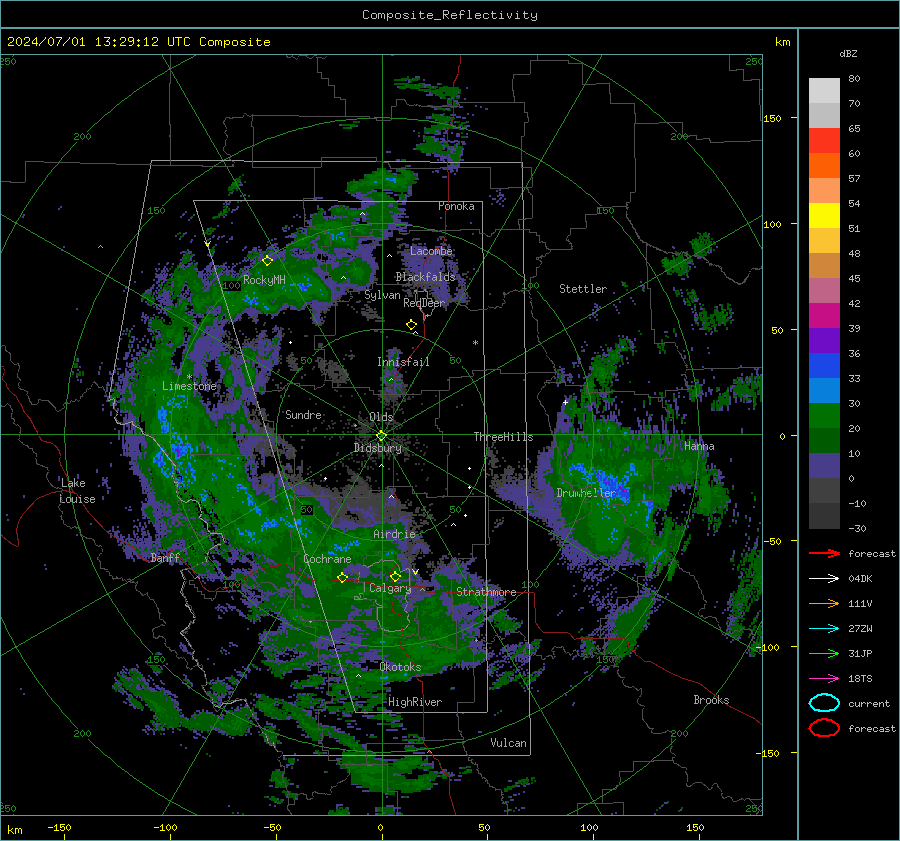Click the yellow diamond radar-center marker at Olds
This screenshot has width=900, height=841.
pyautogui.click(x=381, y=436)
